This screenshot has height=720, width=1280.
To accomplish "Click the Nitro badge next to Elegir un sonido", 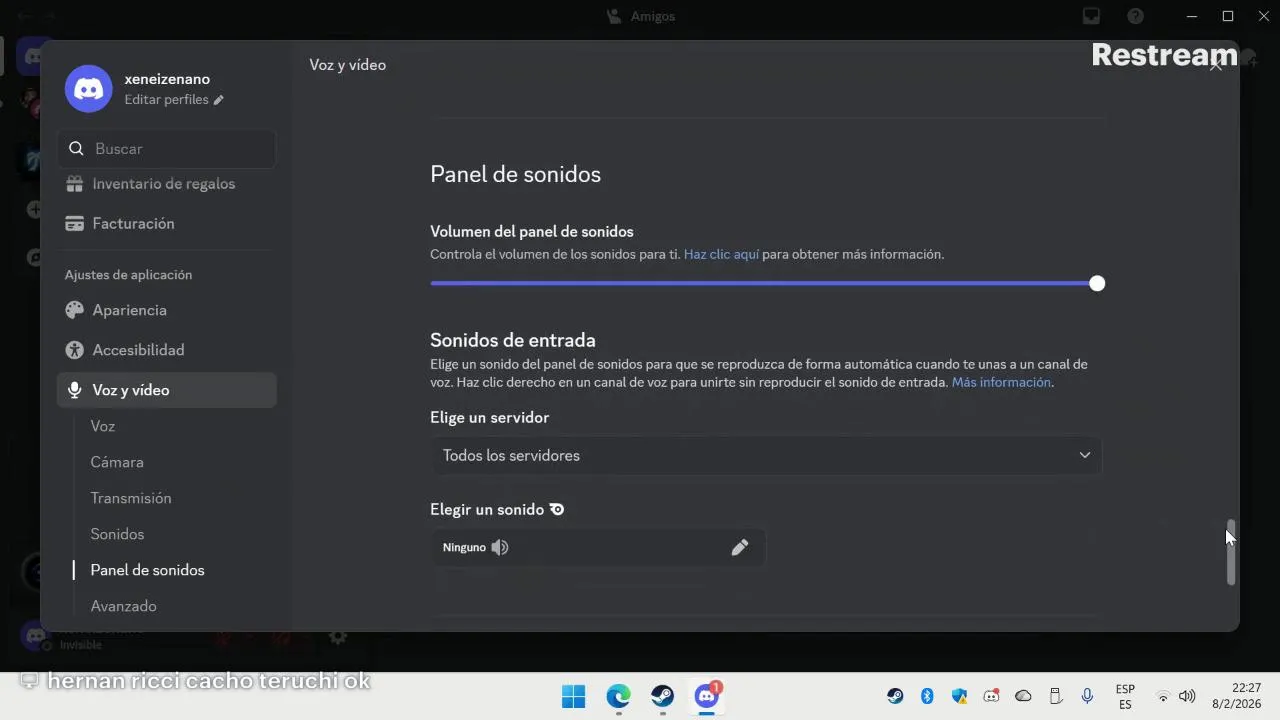I will coord(557,509).
